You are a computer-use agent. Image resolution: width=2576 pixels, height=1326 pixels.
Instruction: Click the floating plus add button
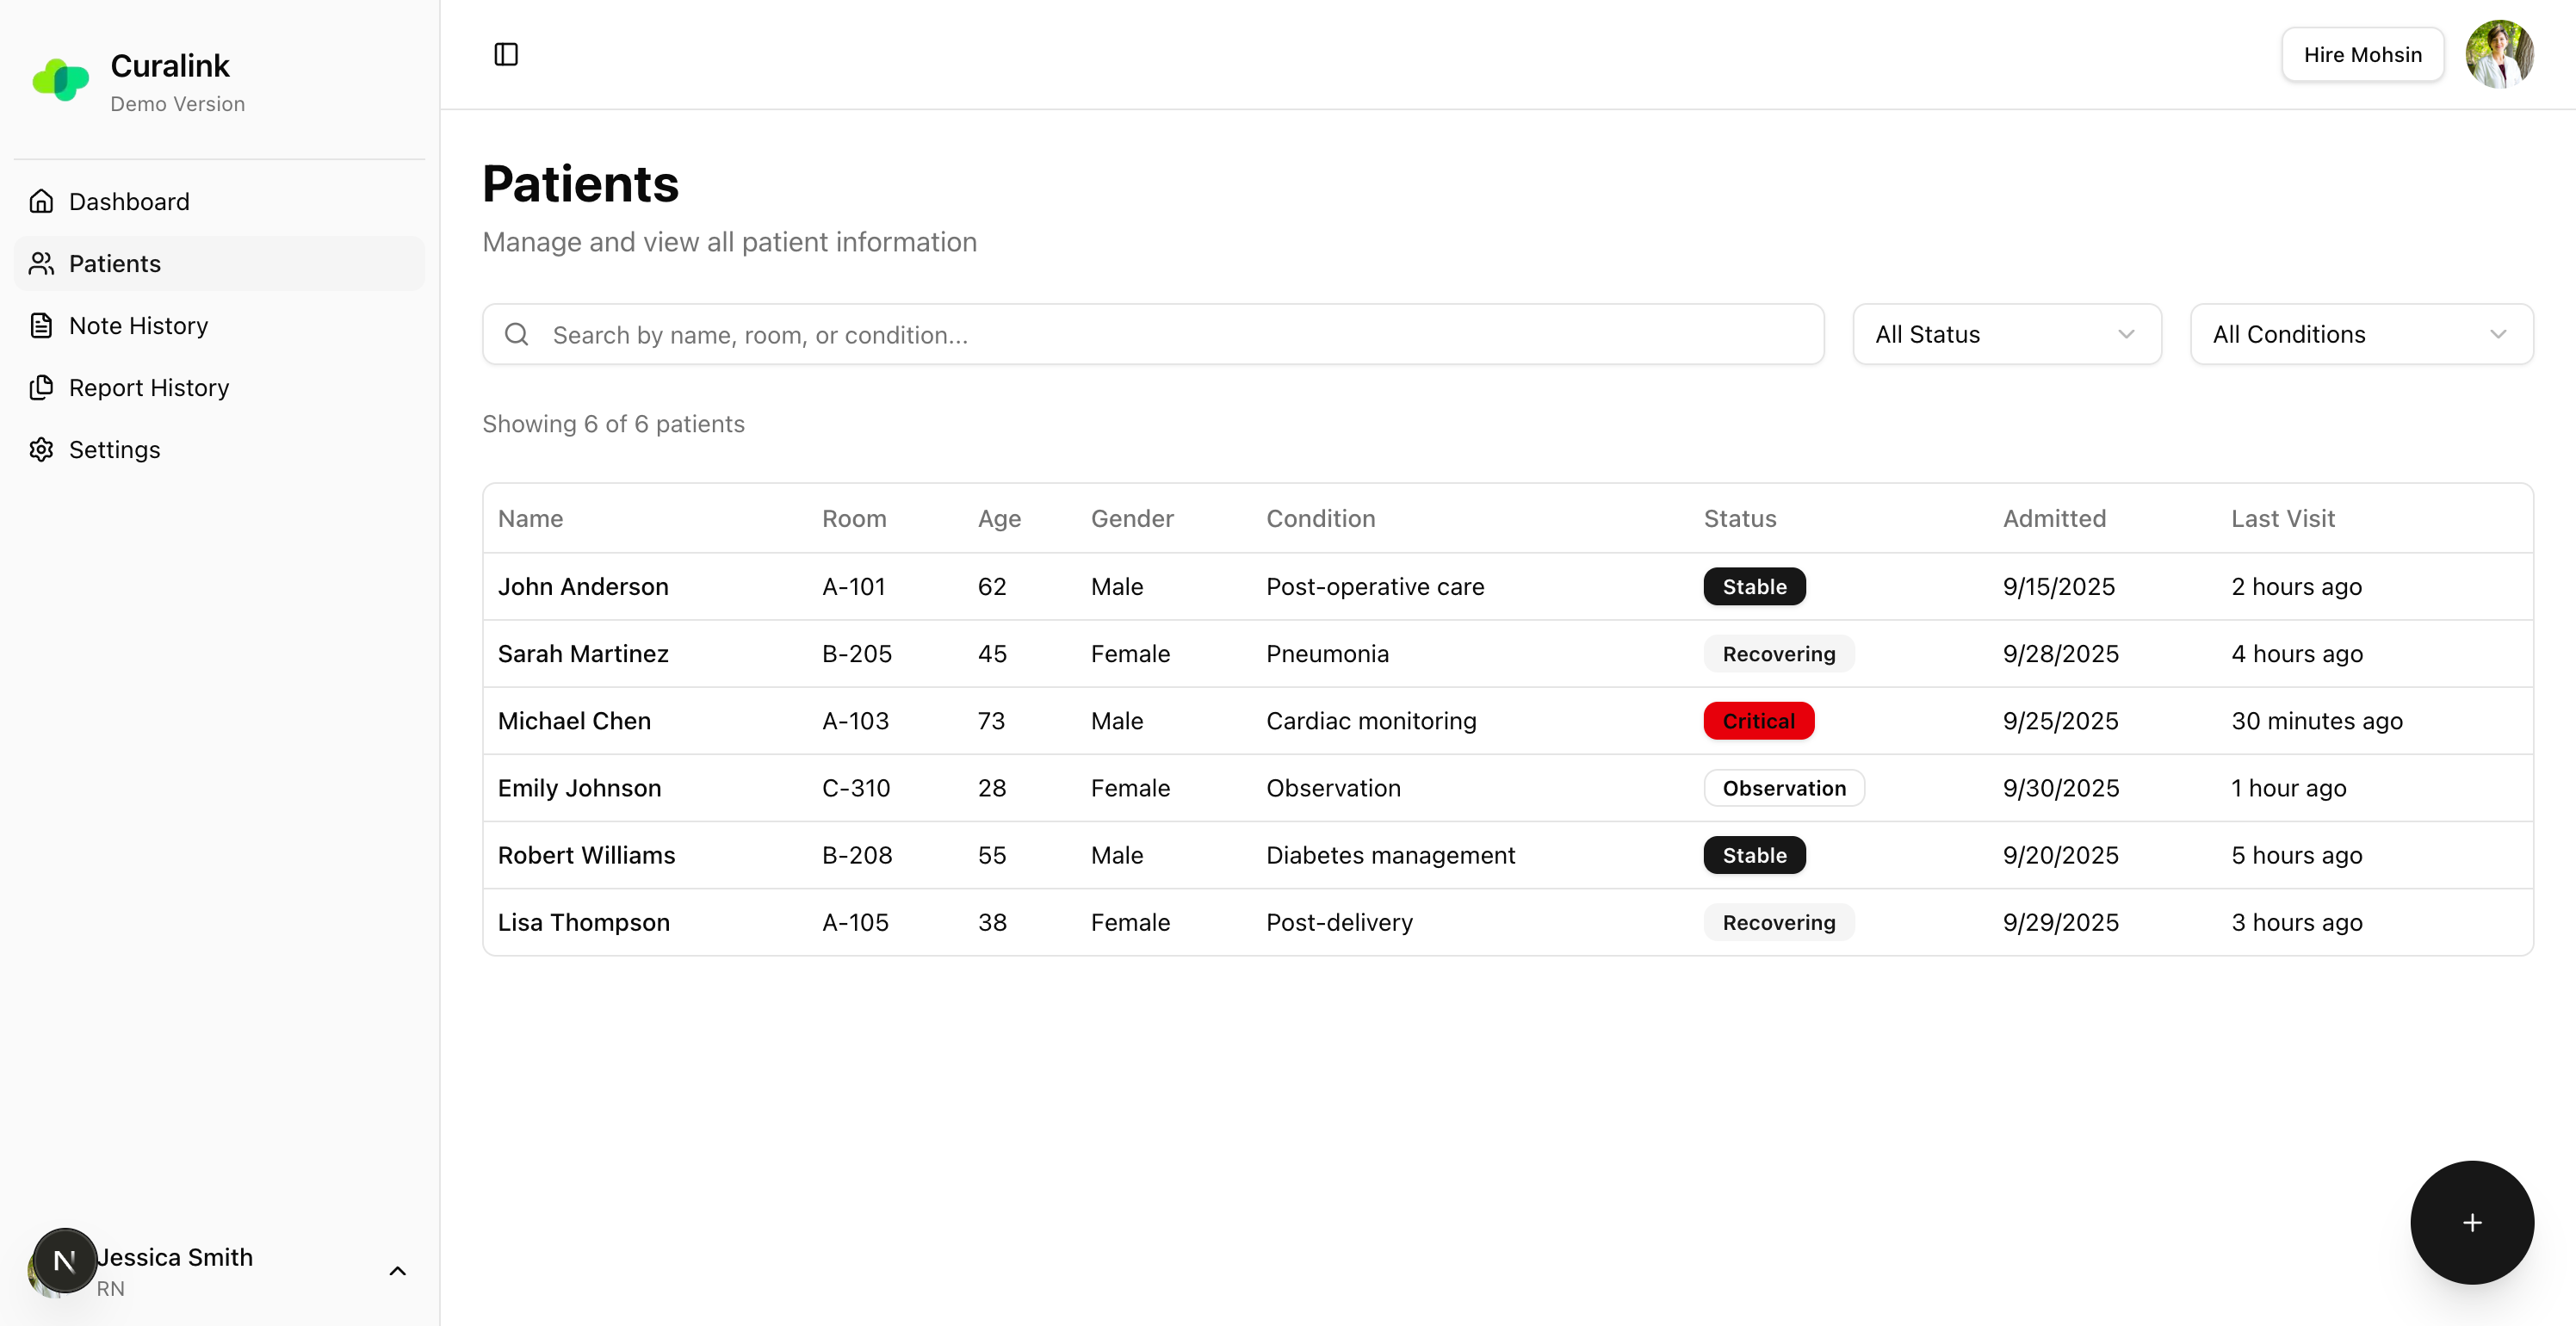(x=2471, y=1222)
